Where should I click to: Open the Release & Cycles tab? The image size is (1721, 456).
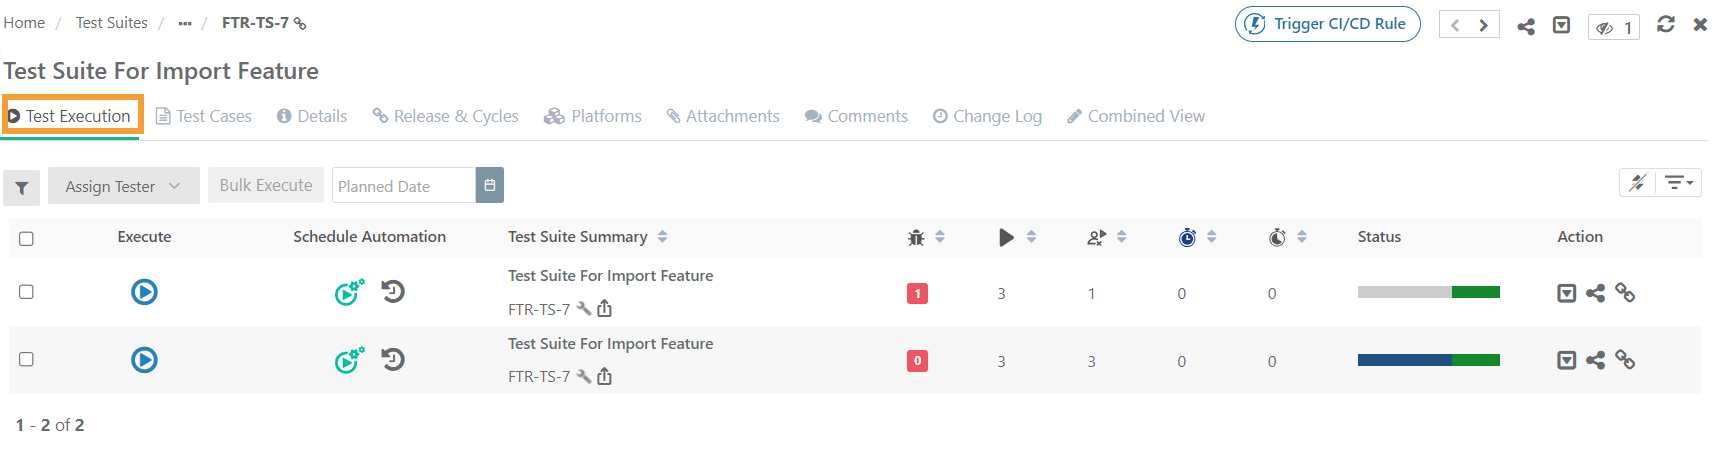click(446, 116)
